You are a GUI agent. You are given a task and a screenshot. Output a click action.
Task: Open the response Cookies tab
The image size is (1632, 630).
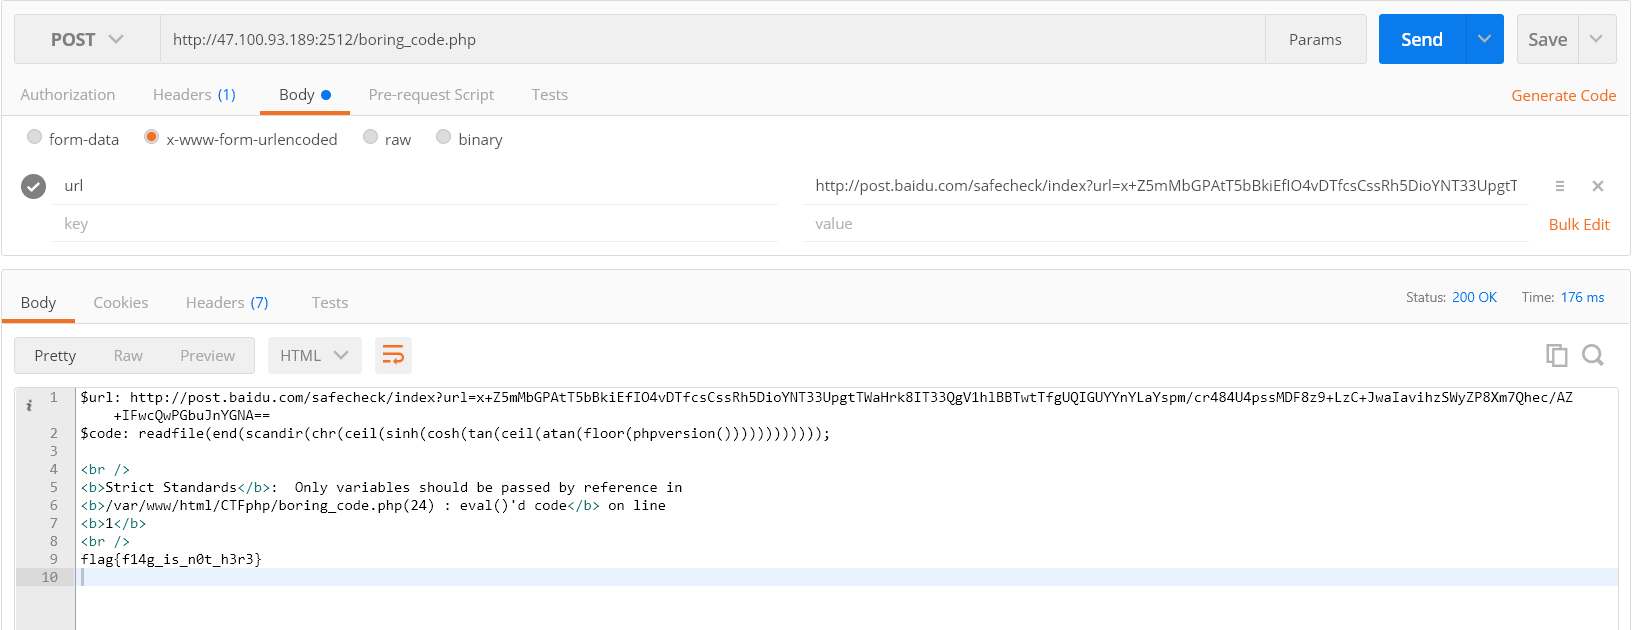121,303
